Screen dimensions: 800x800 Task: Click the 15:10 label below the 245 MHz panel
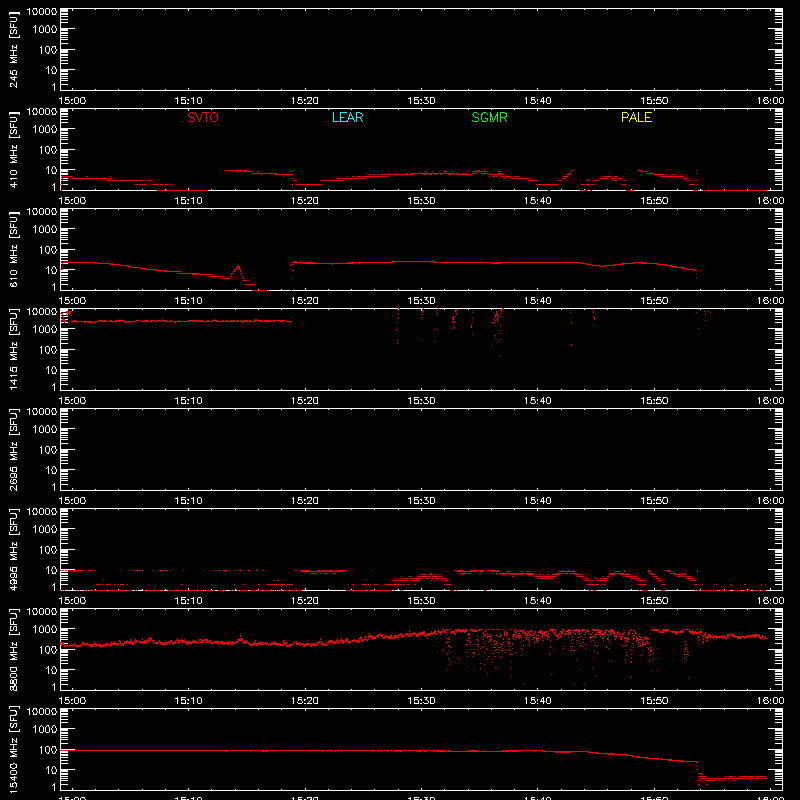point(188,101)
